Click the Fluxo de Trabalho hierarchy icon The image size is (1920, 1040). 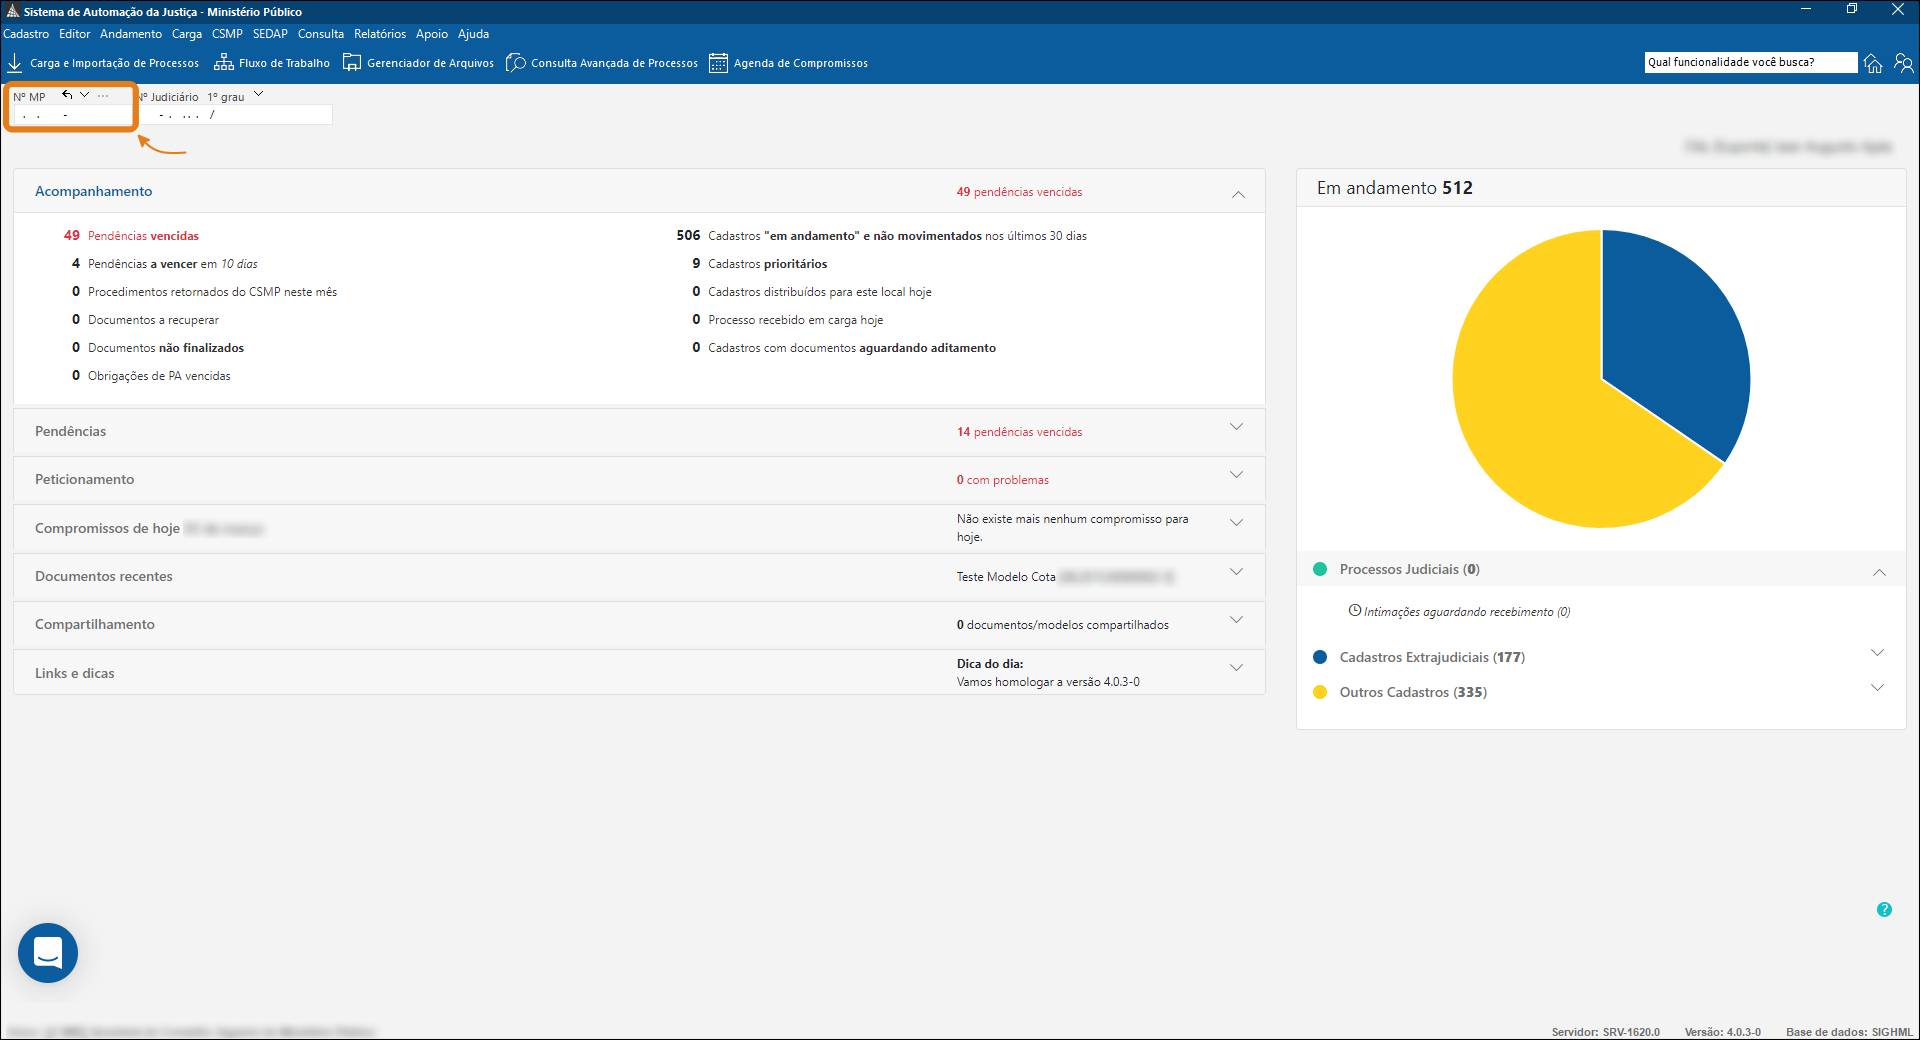[x=224, y=63]
